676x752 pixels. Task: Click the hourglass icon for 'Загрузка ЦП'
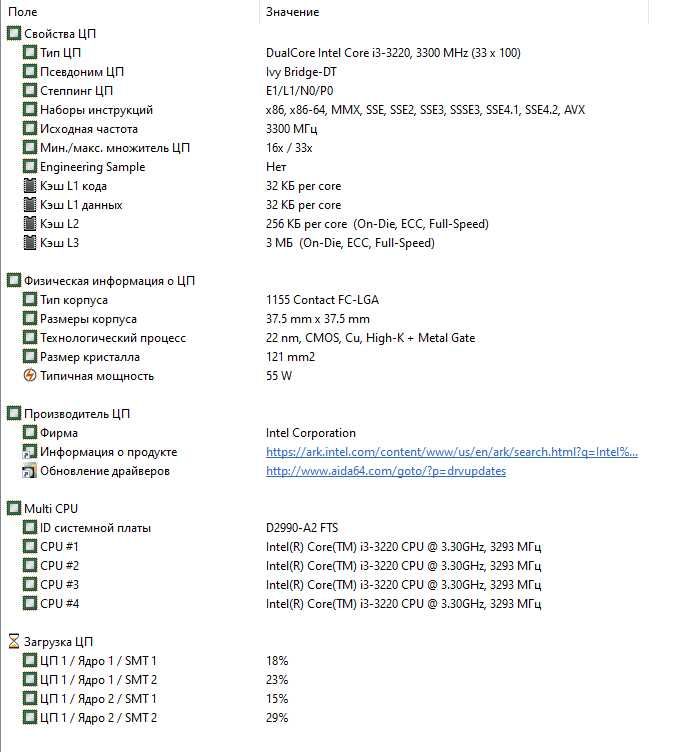click(14, 642)
